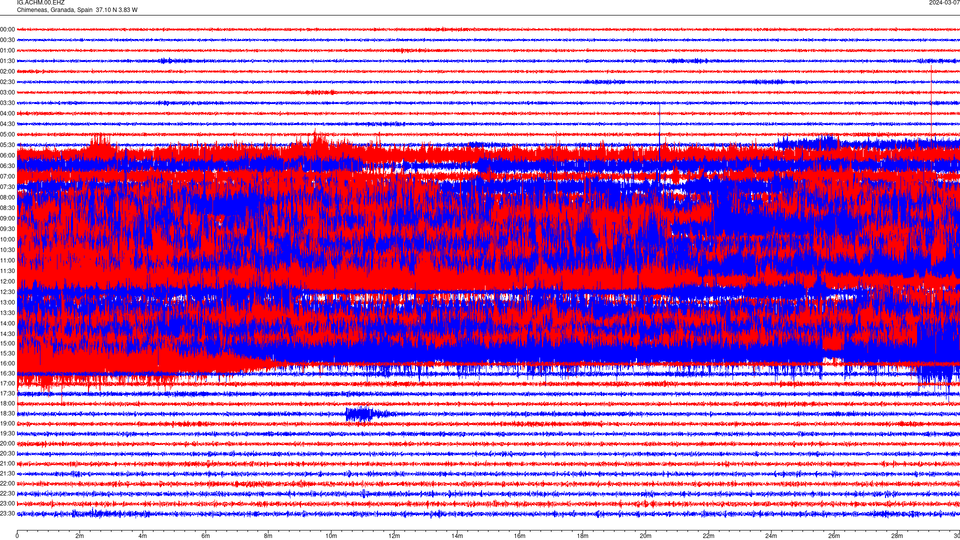Click the '14m' tick label on time axis
The image size is (960, 540).
pos(457,536)
